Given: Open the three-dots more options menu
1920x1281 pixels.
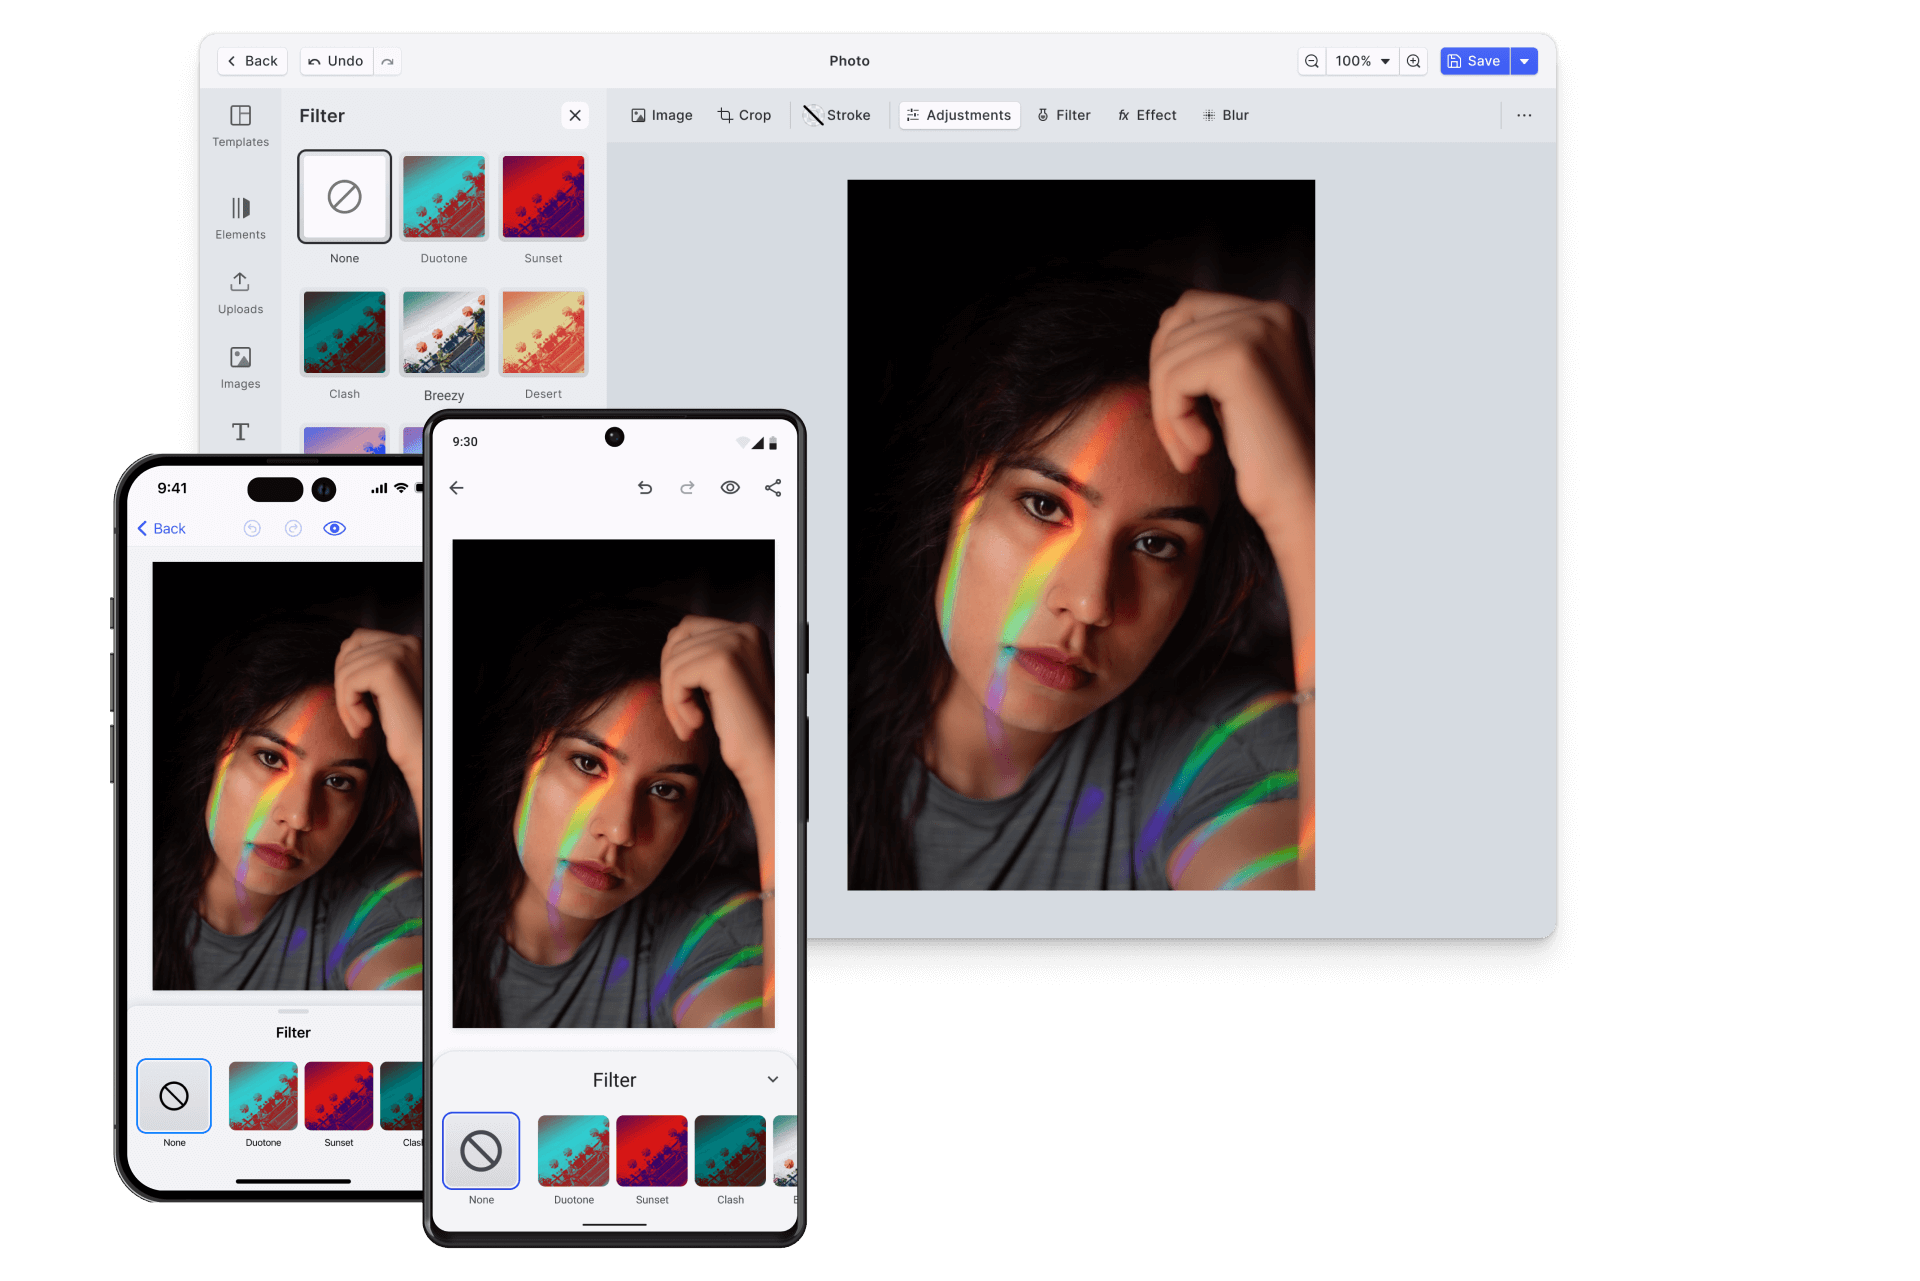Looking at the screenshot, I should tap(1524, 115).
